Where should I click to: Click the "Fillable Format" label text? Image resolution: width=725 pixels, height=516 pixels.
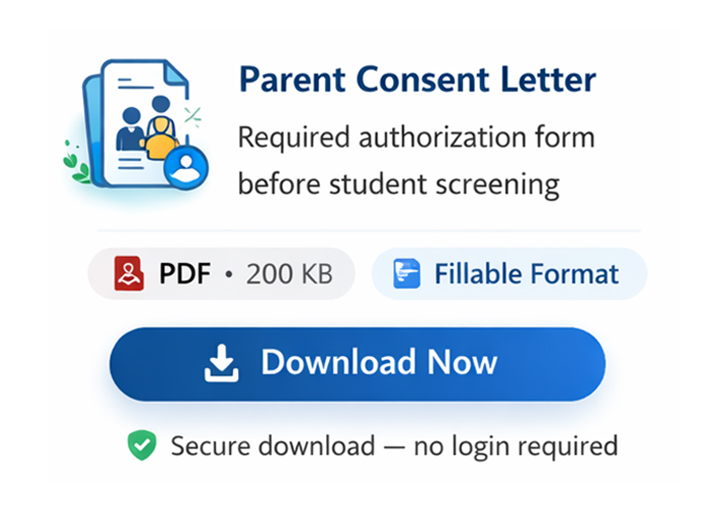(x=526, y=274)
